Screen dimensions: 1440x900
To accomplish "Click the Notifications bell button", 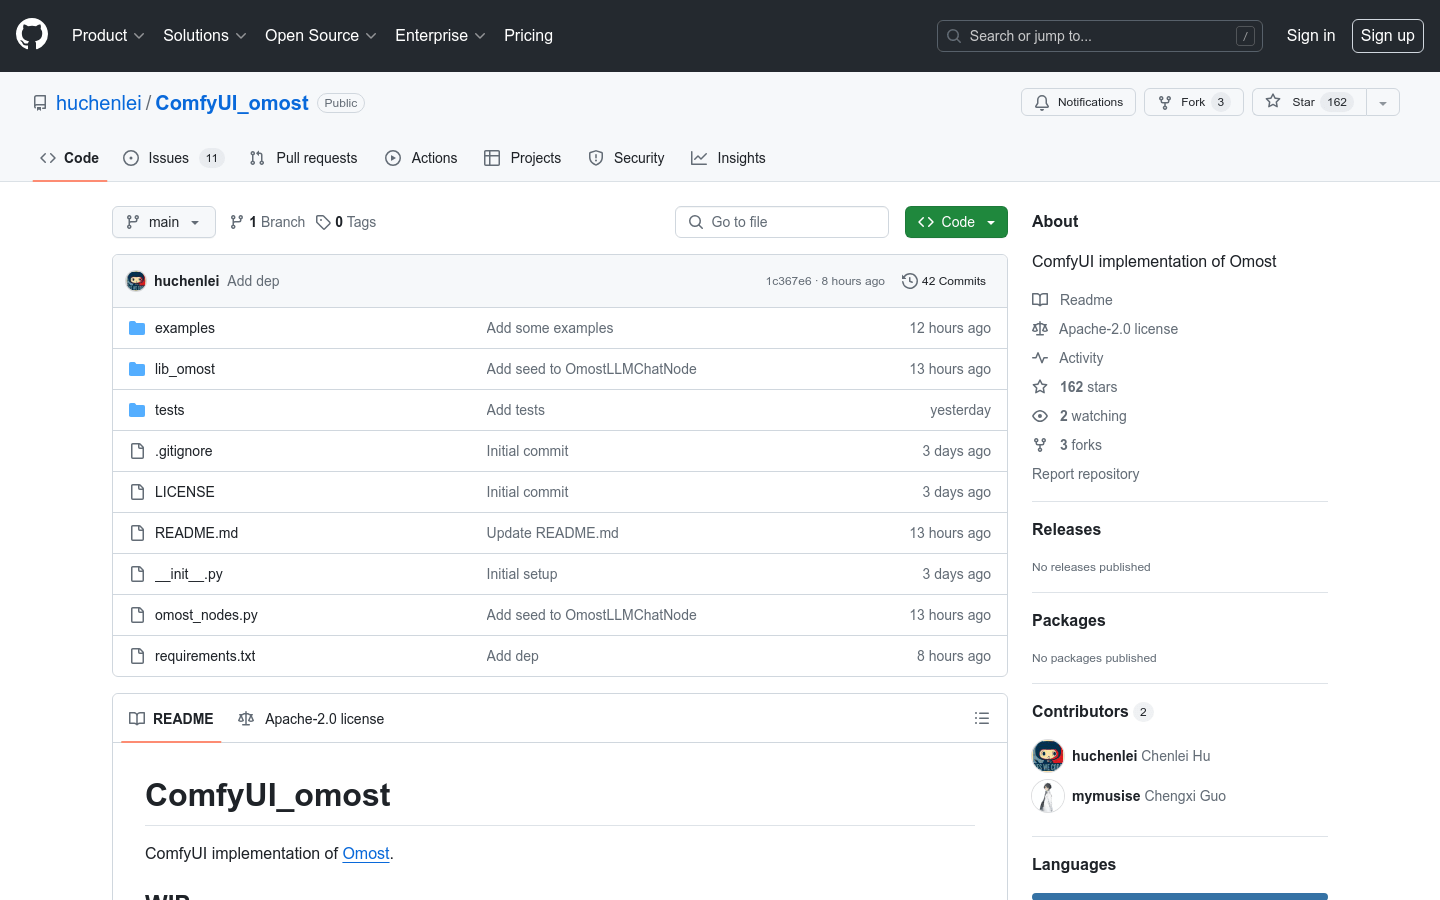I will (1078, 102).
